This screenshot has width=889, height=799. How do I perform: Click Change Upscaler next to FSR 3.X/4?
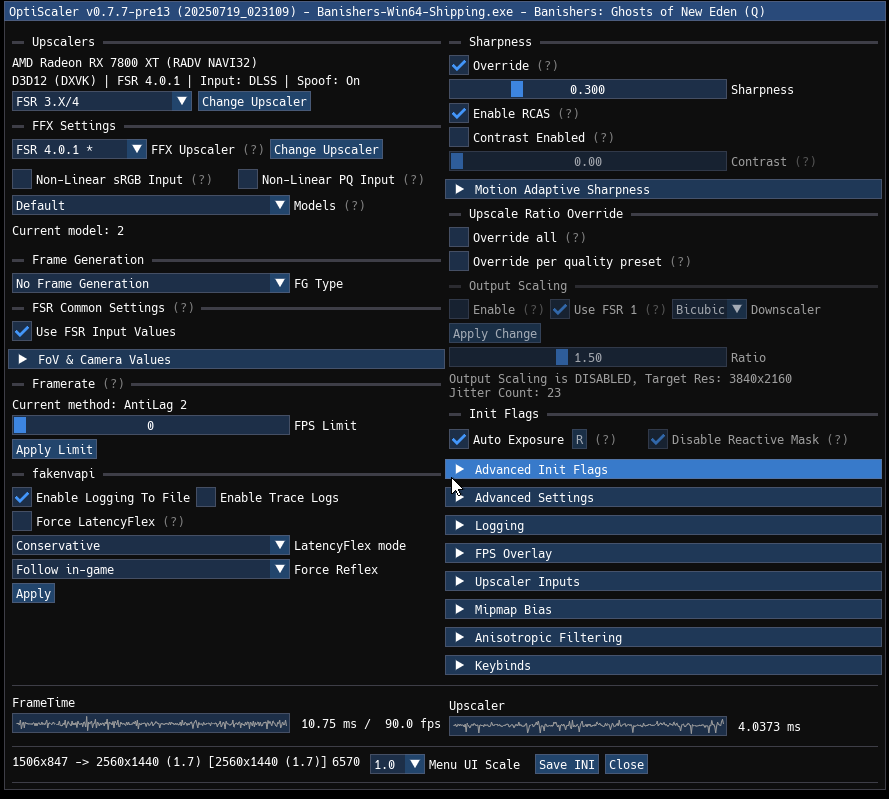[254, 102]
